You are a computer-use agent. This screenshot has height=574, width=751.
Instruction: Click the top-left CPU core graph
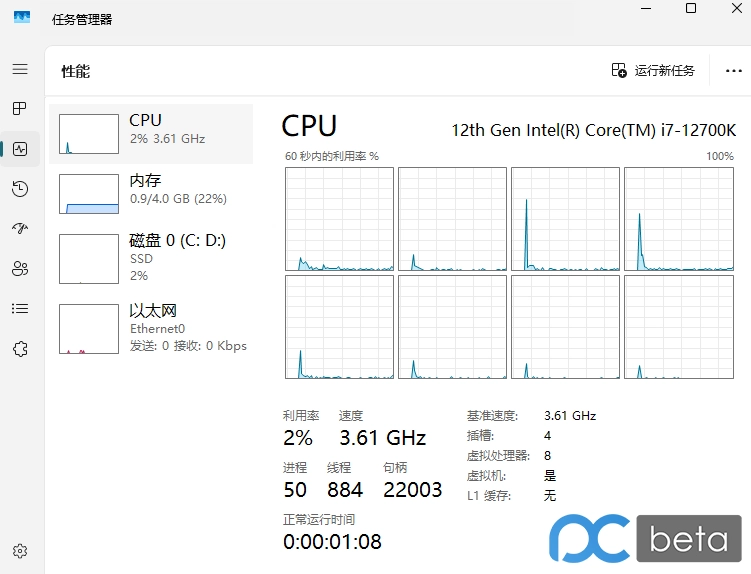(339, 219)
